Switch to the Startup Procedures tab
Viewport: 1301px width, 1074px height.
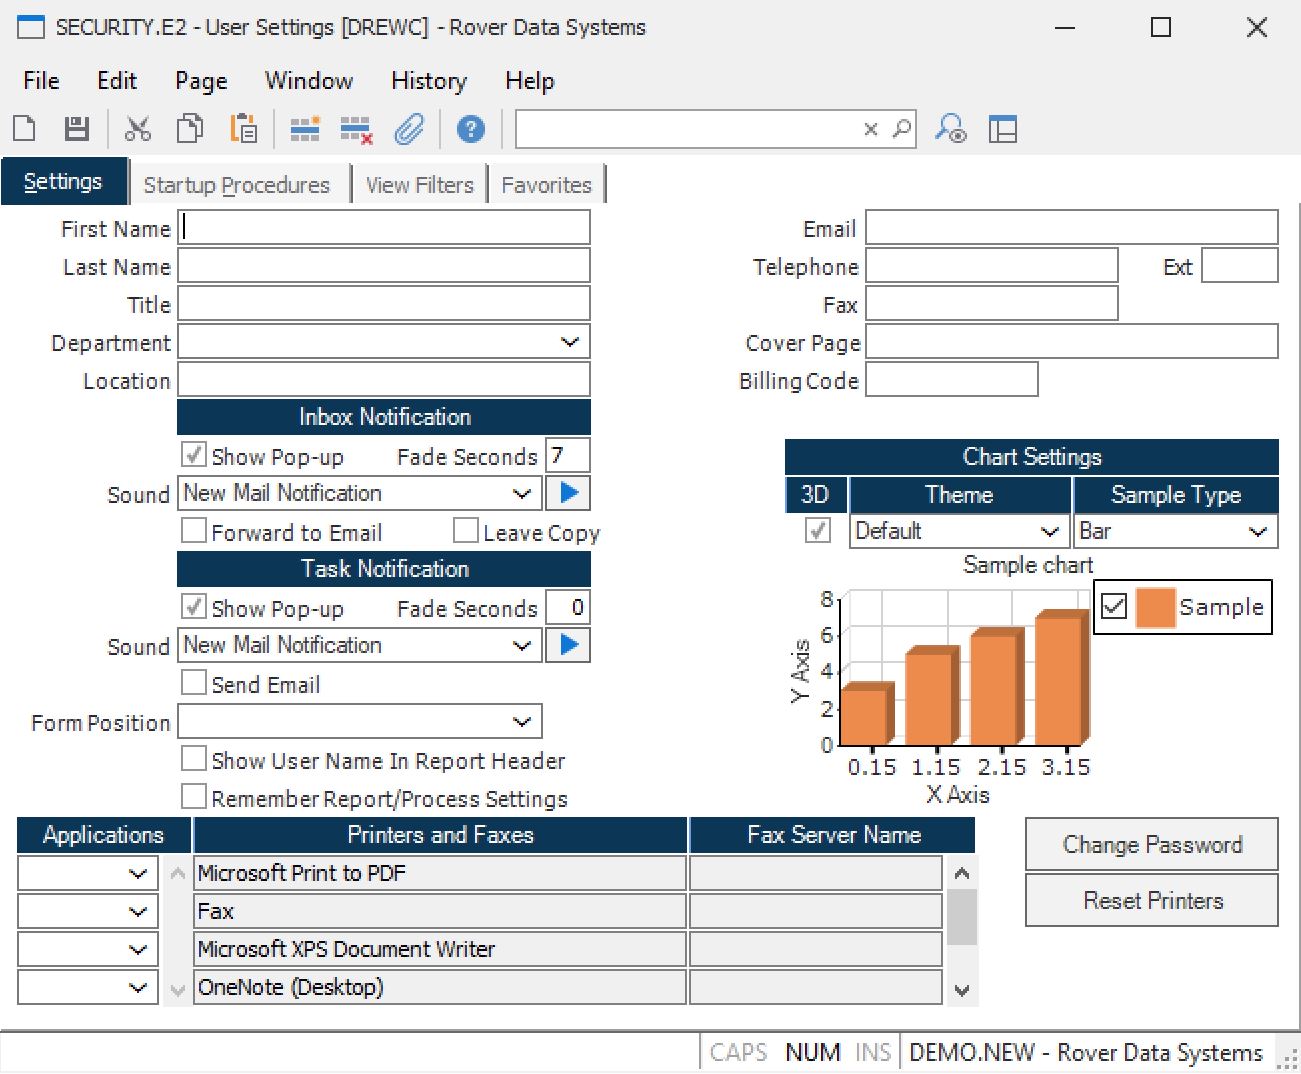pos(236,185)
